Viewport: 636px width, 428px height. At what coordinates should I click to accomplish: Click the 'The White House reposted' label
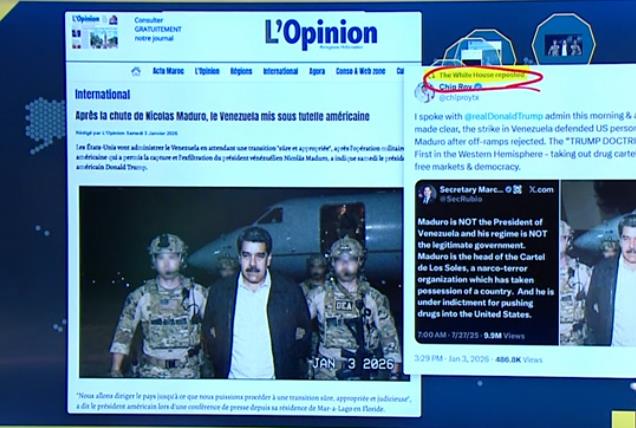(x=482, y=75)
